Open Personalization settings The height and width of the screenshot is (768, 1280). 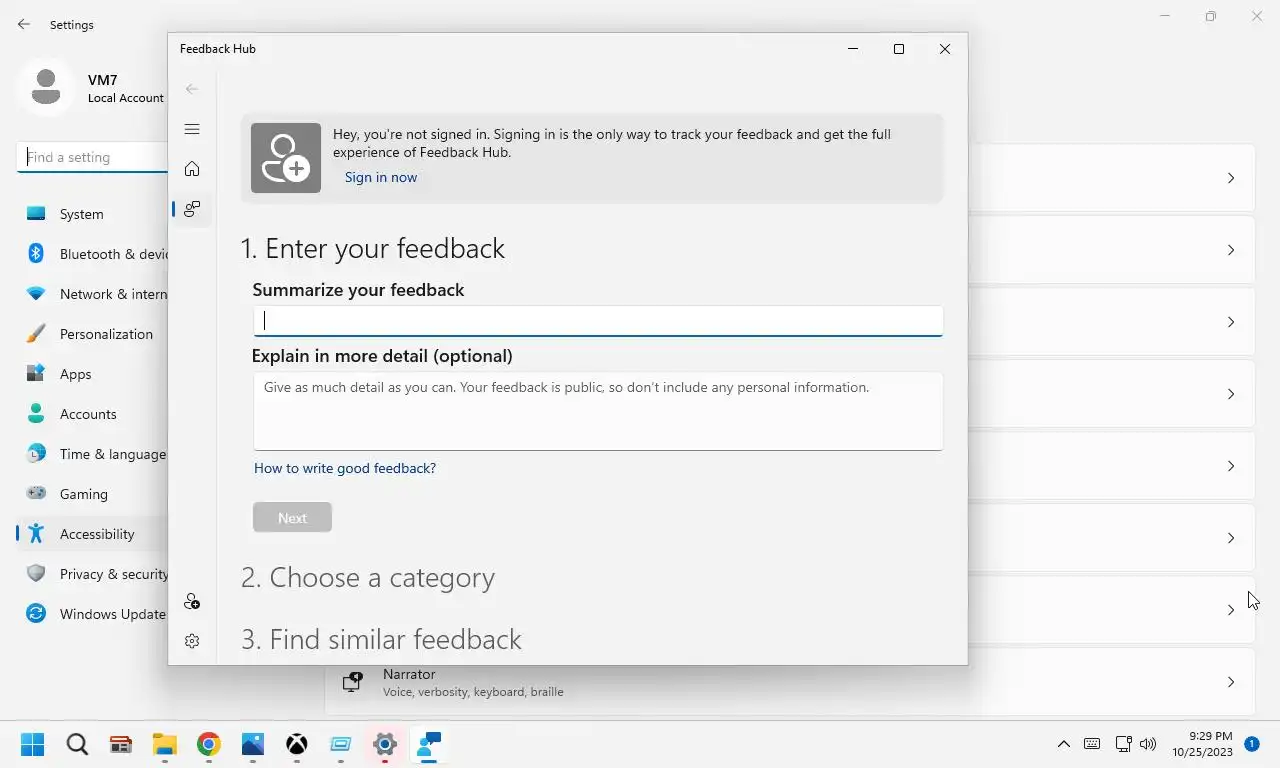[92, 334]
